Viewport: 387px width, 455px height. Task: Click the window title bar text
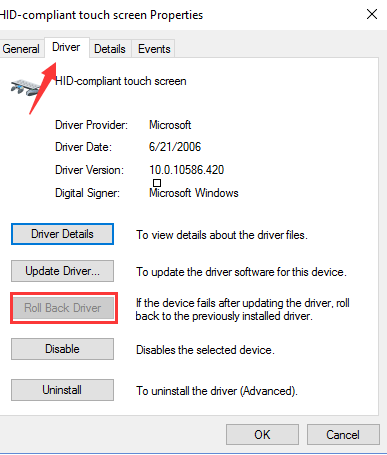click(101, 15)
